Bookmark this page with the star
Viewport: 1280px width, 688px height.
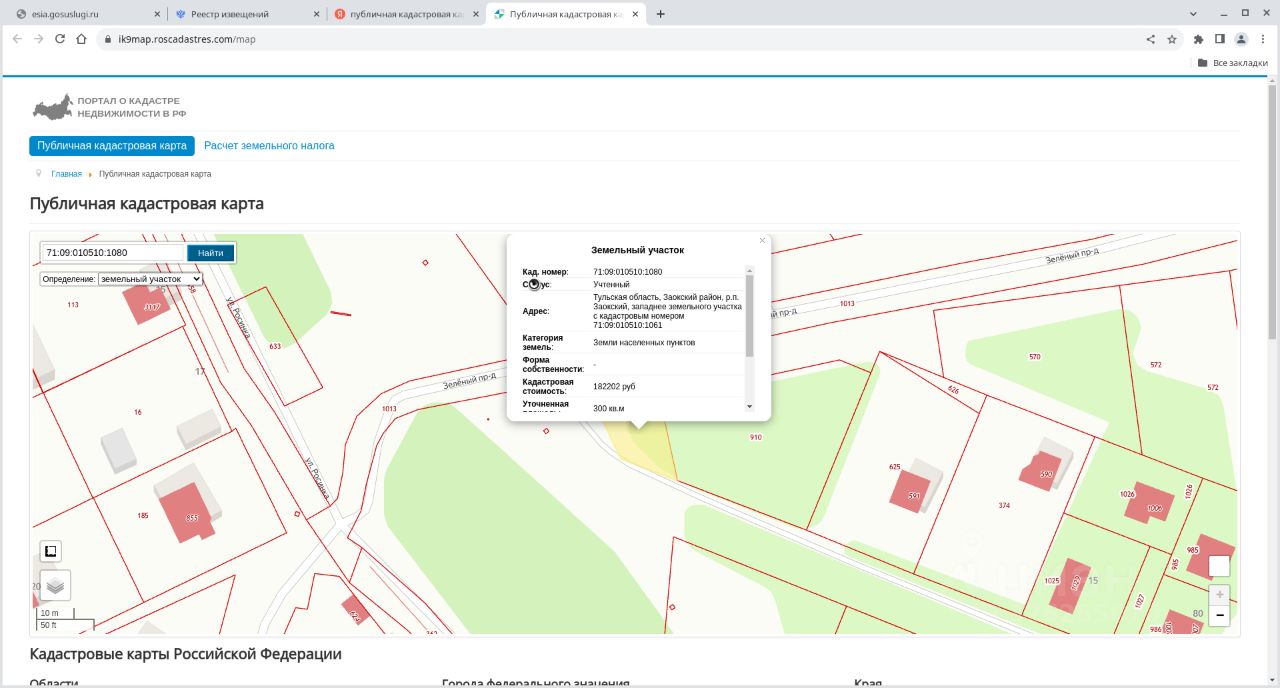[x=1172, y=39]
